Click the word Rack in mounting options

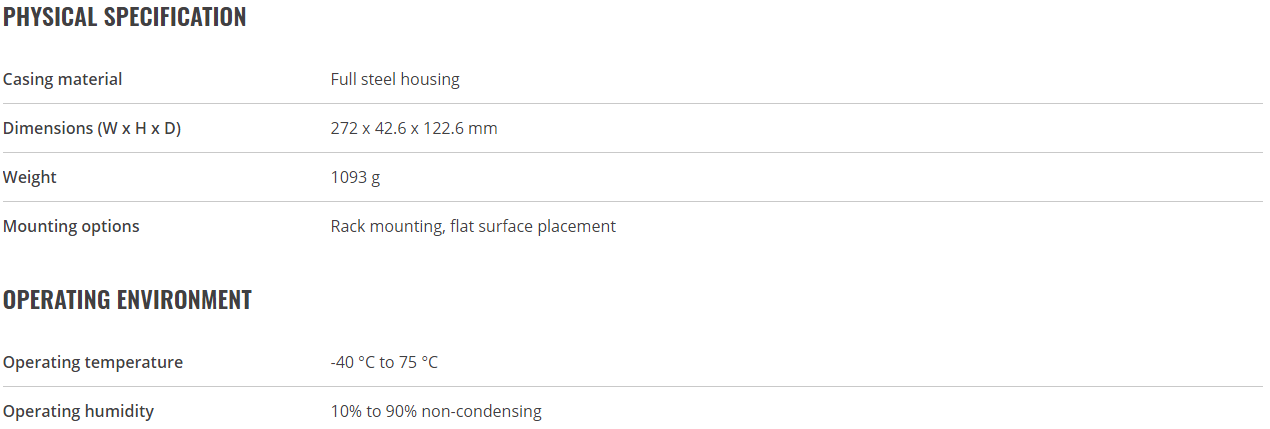[347, 226]
